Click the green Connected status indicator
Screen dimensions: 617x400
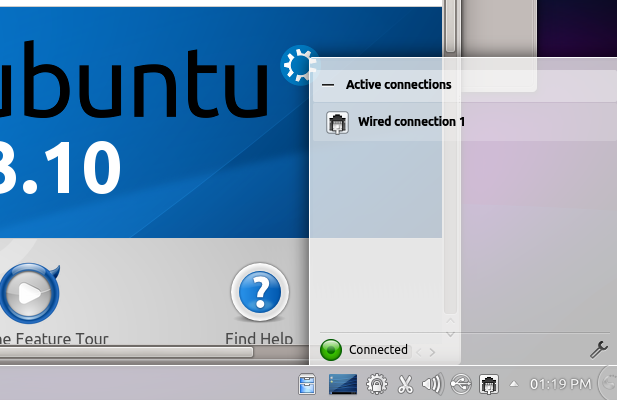(x=331, y=350)
